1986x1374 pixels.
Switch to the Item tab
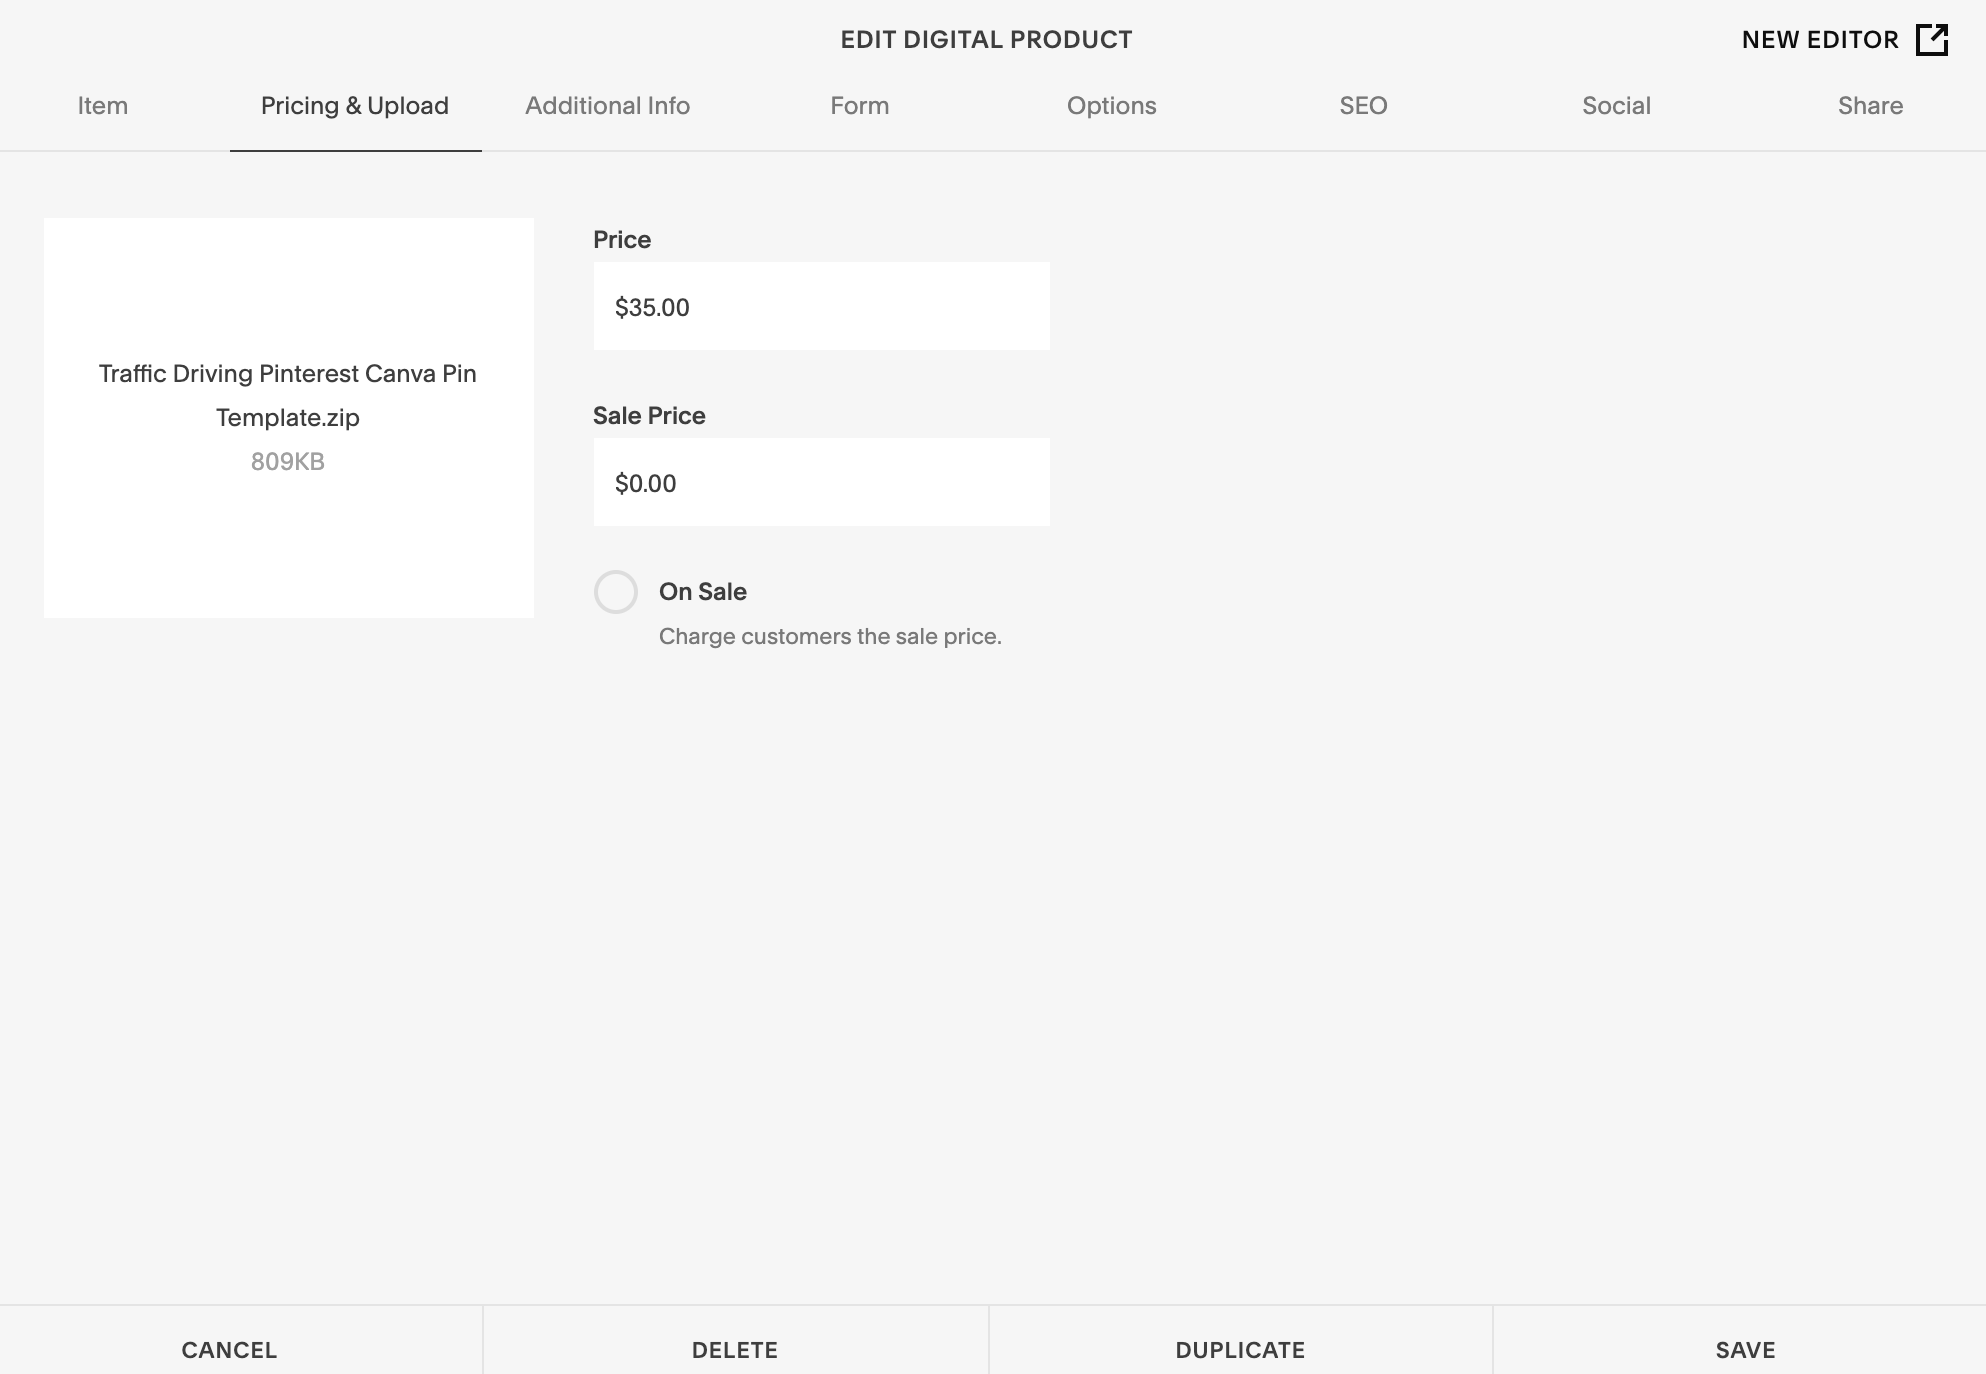tap(103, 106)
